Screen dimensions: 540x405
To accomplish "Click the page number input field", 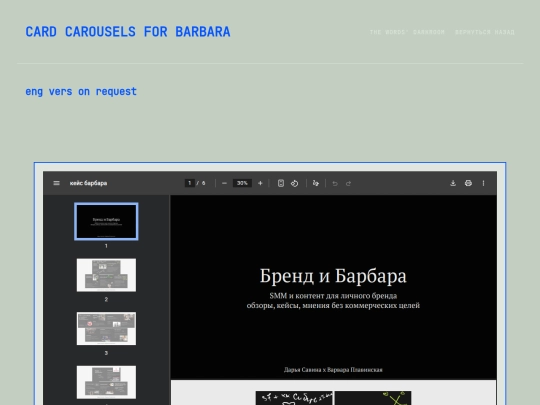I will point(189,183).
